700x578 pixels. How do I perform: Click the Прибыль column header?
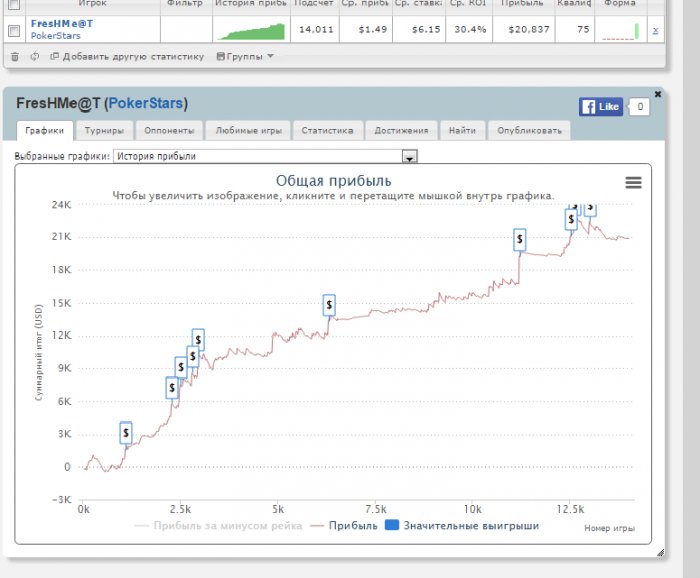[x=524, y=4]
